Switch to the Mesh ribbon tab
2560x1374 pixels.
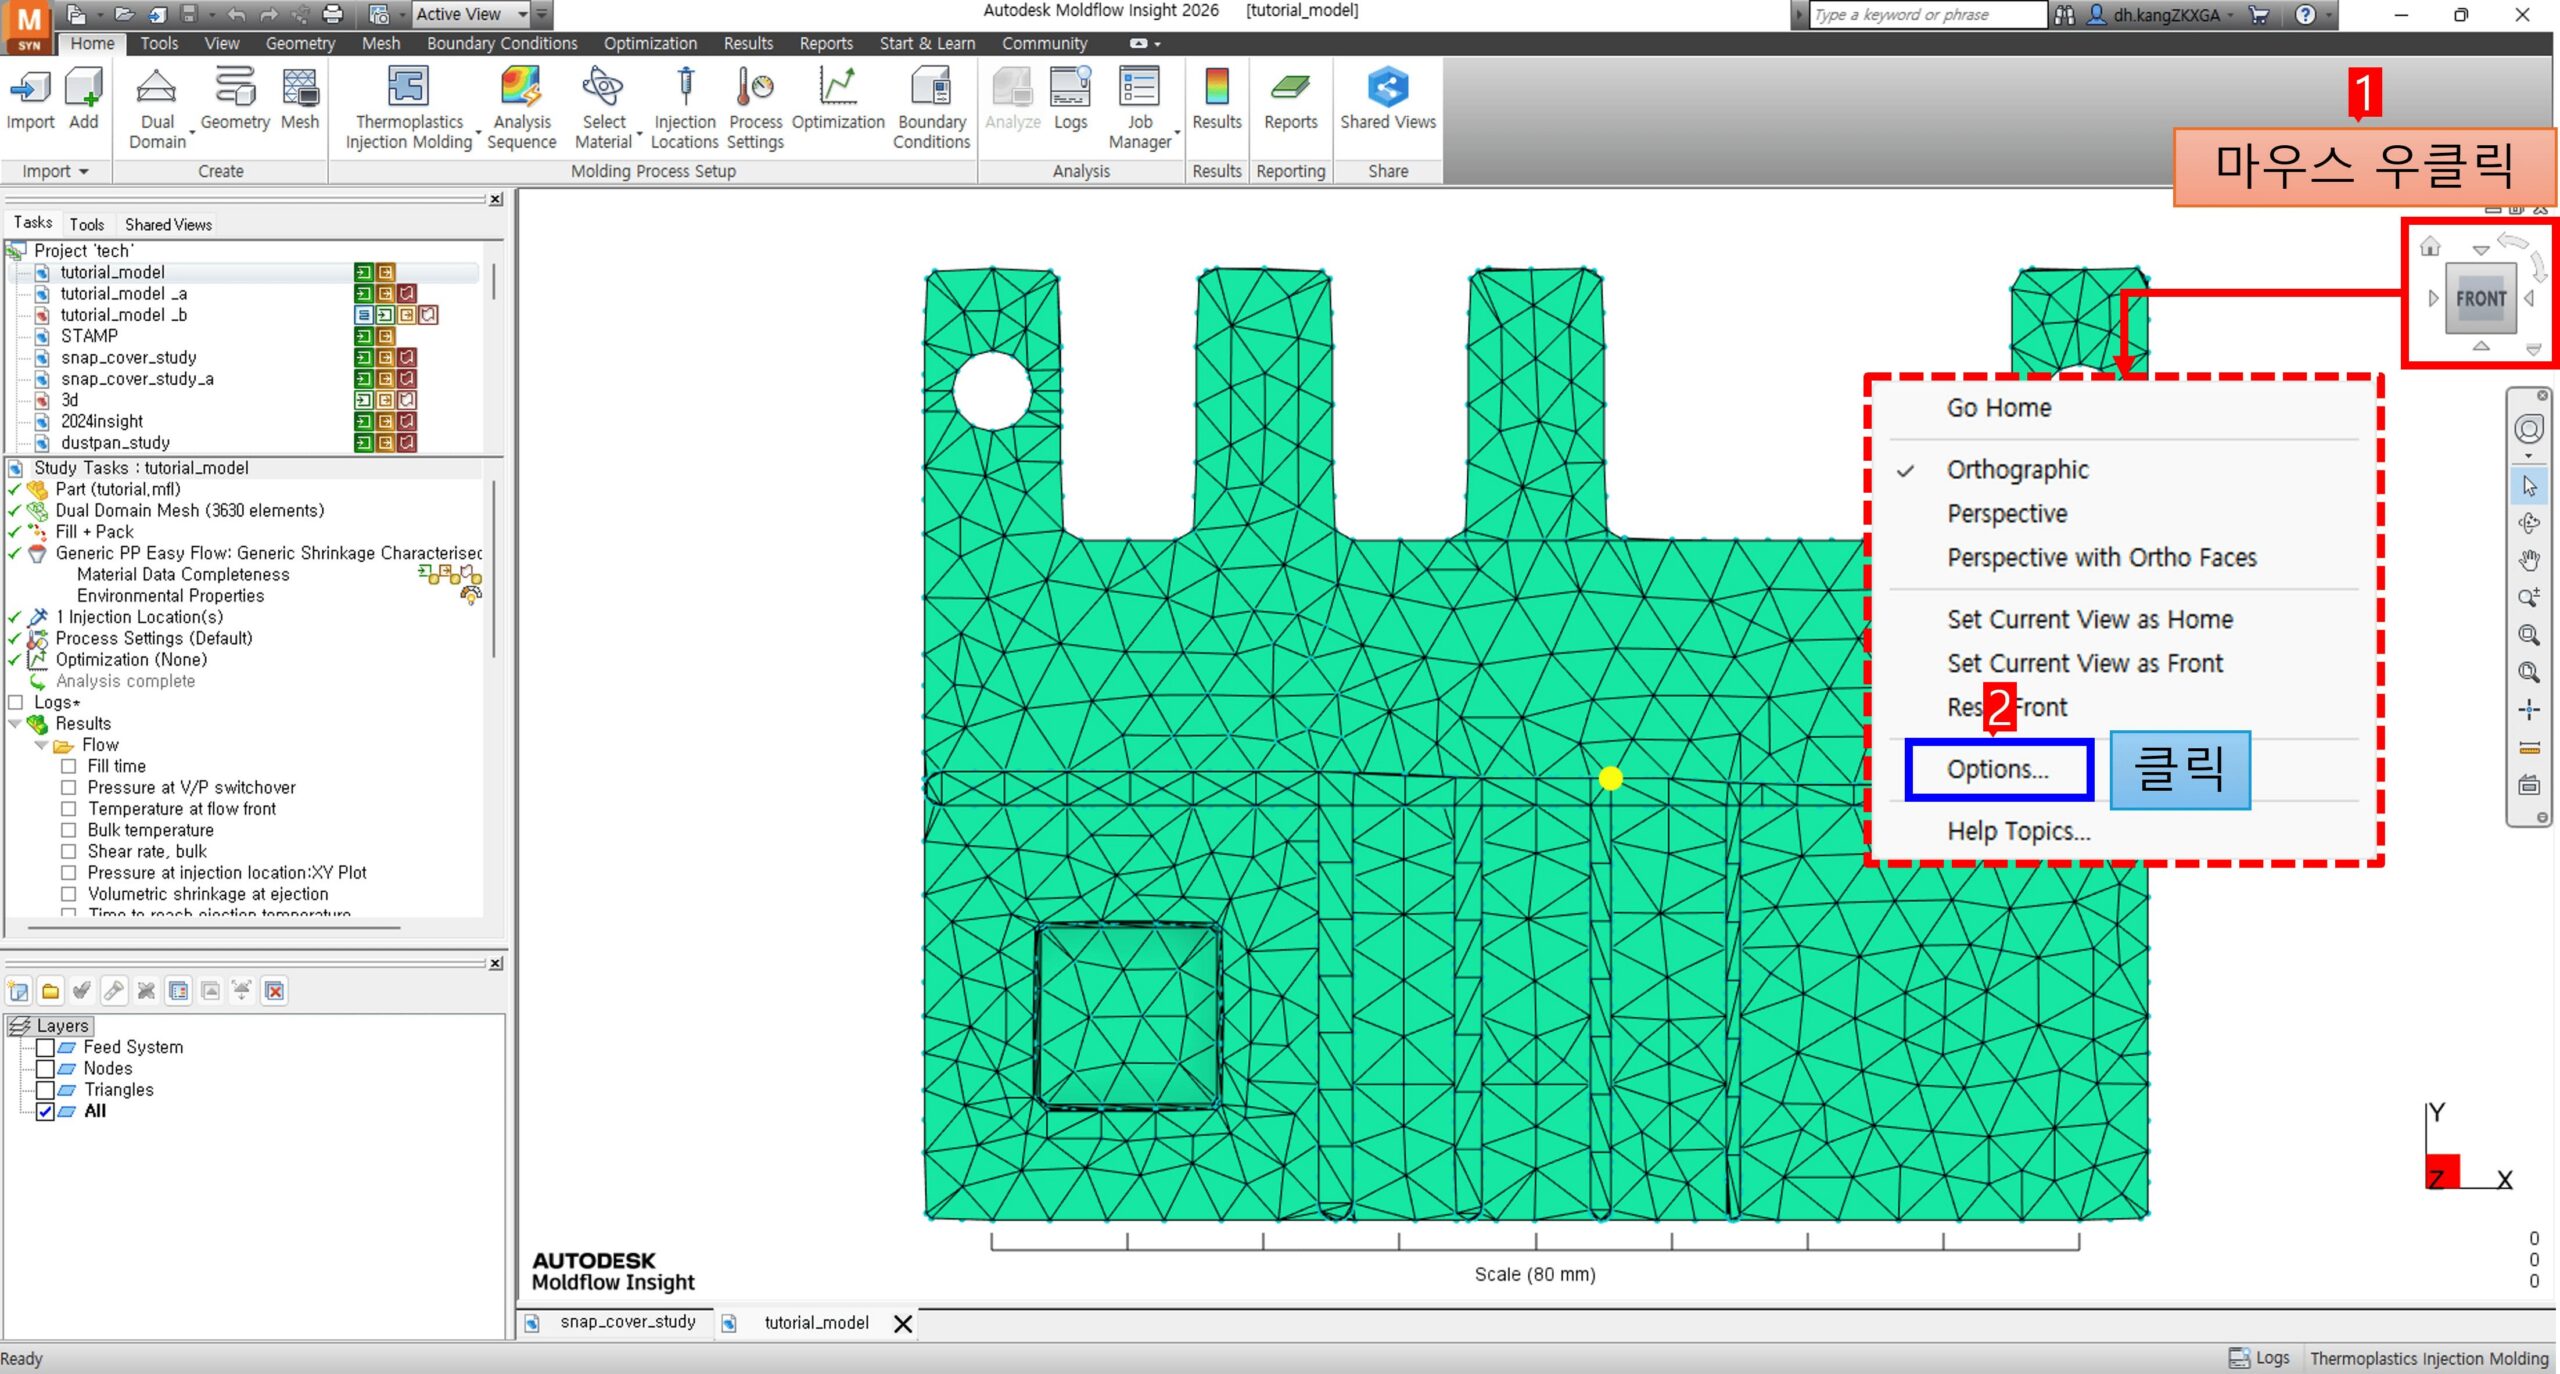381,43
